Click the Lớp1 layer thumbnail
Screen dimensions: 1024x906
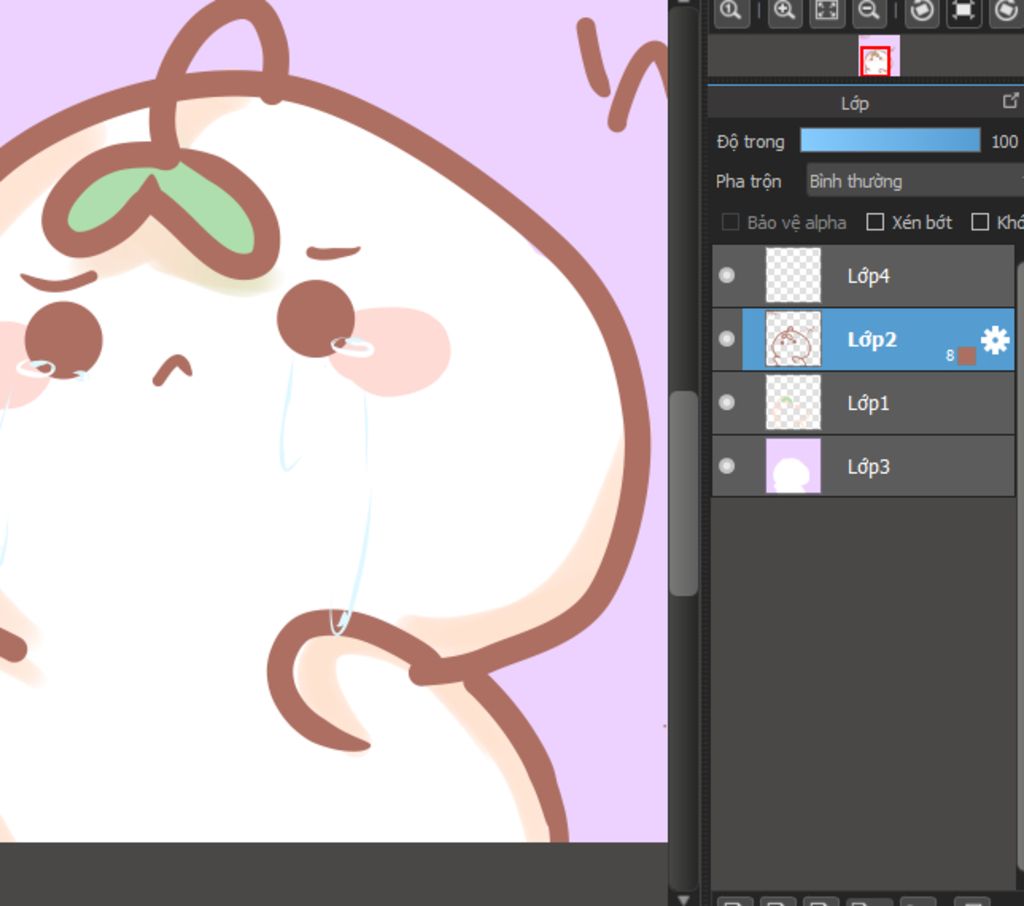pyautogui.click(x=793, y=402)
